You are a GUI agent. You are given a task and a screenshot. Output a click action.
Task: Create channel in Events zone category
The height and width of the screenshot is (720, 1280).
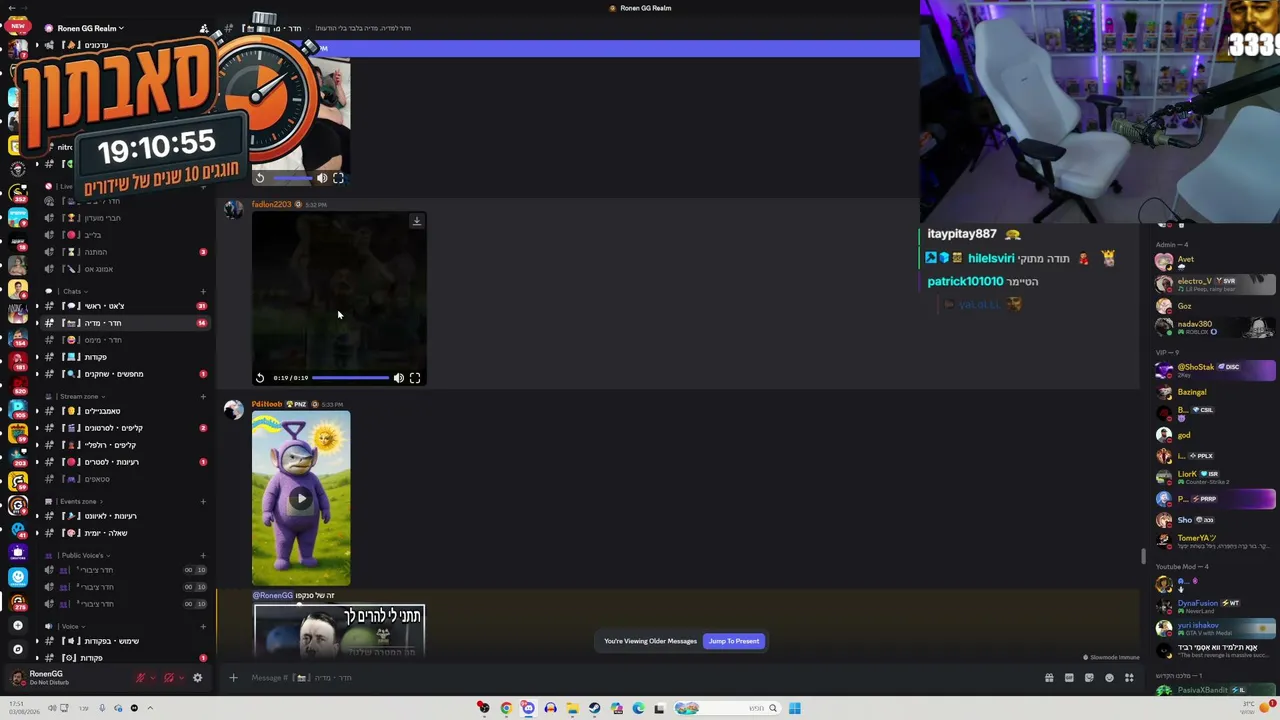[x=203, y=502]
